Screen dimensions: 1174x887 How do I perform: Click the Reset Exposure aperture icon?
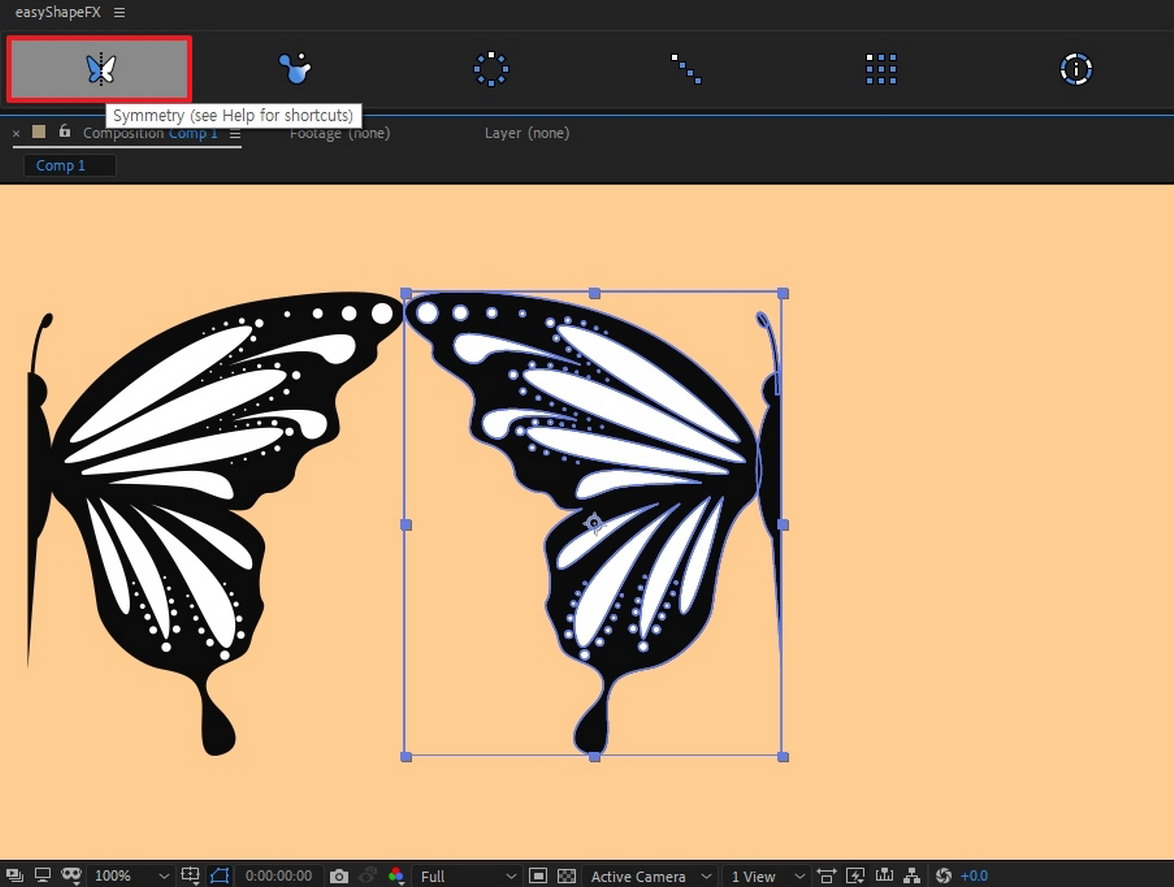(x=943, y=875)
